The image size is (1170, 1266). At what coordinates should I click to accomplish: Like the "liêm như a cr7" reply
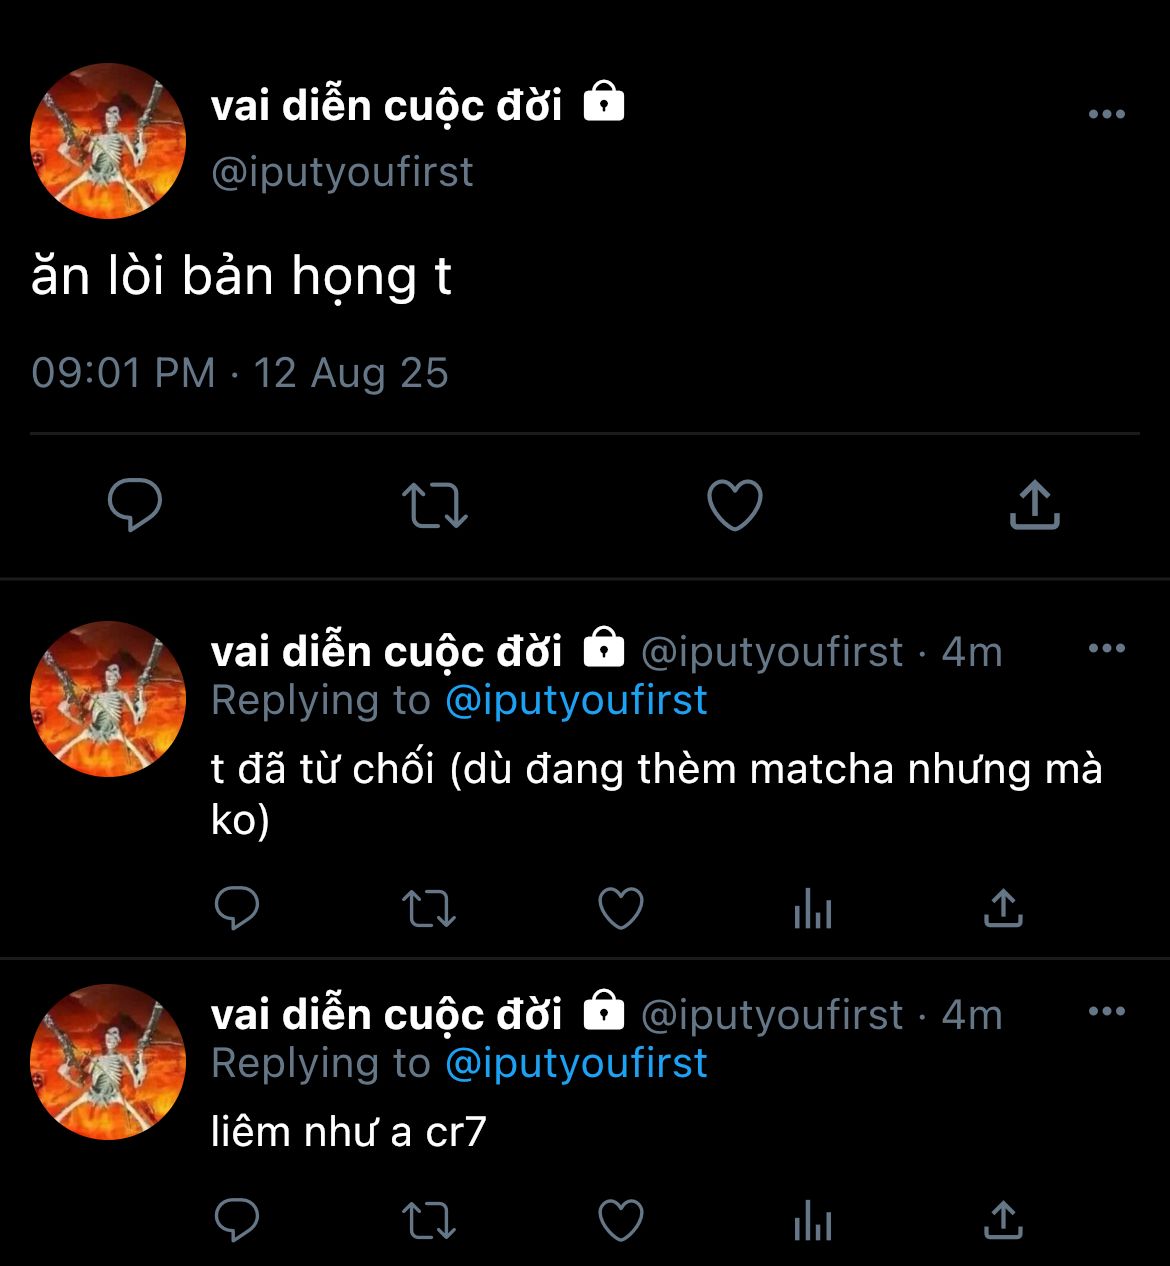(621, 1220)
